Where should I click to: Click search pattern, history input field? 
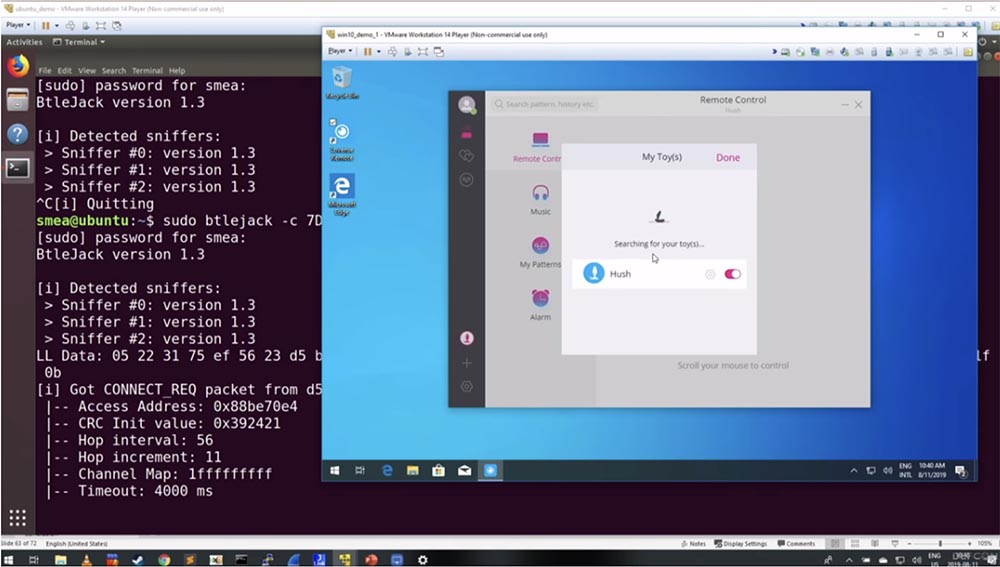point(545,104)
